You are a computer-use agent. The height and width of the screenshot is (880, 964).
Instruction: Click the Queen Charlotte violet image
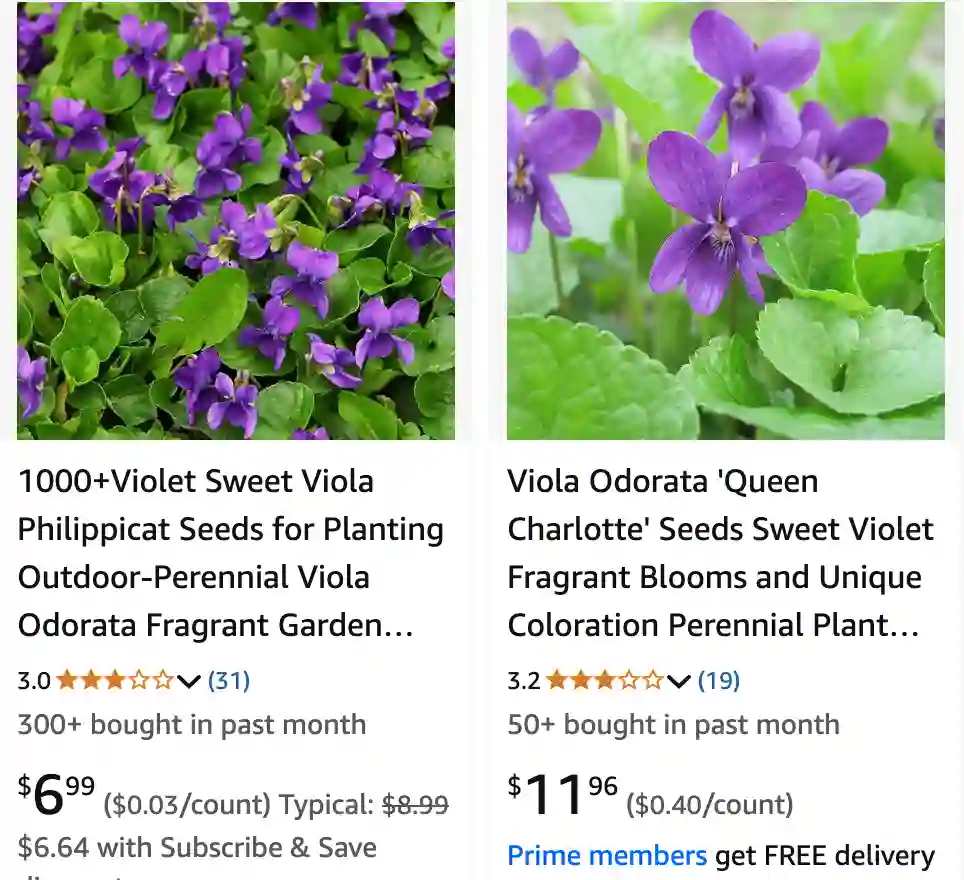725,220
